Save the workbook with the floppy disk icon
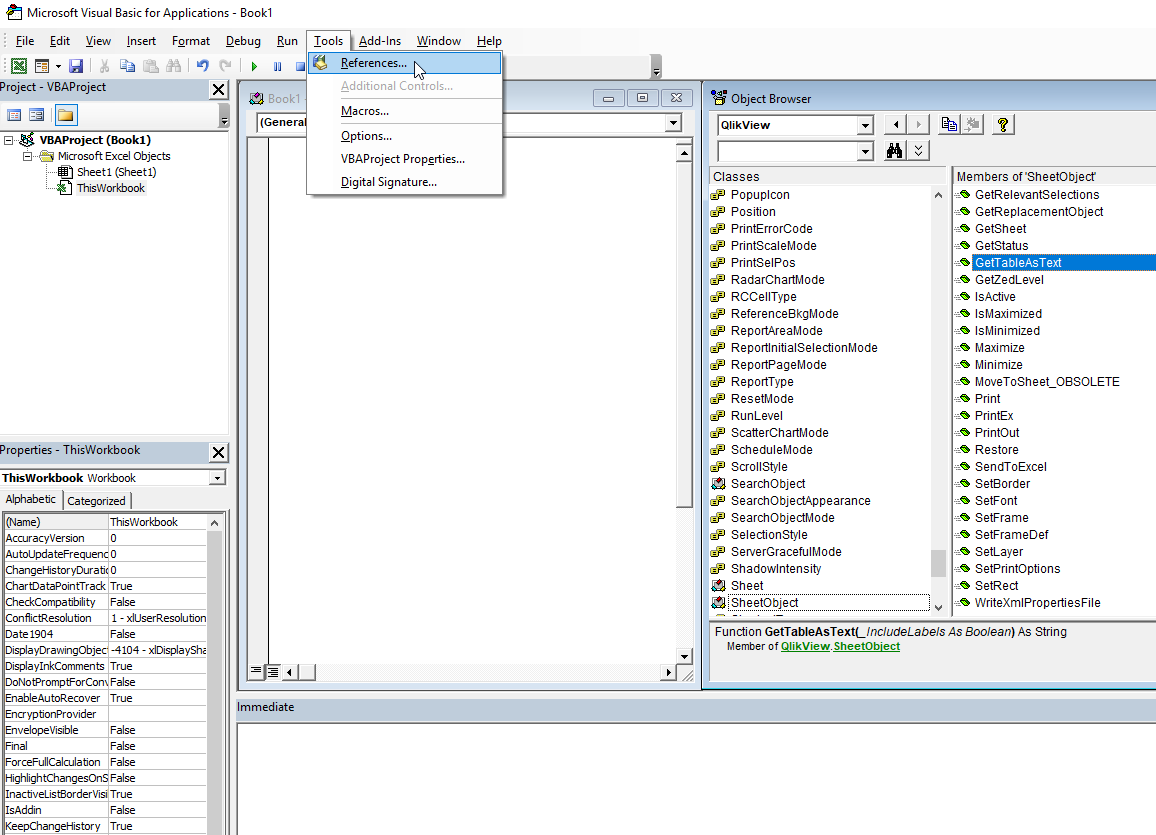The width and height of the screenshot is (1156, 835). click(76, 66)
